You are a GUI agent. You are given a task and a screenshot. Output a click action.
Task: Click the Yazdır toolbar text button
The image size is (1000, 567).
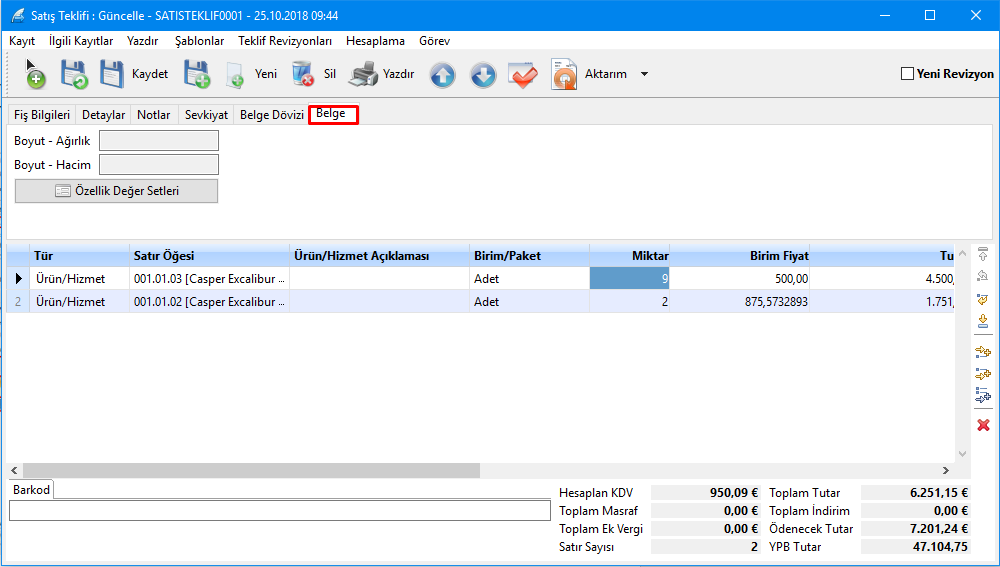click(x=399, y=74)
